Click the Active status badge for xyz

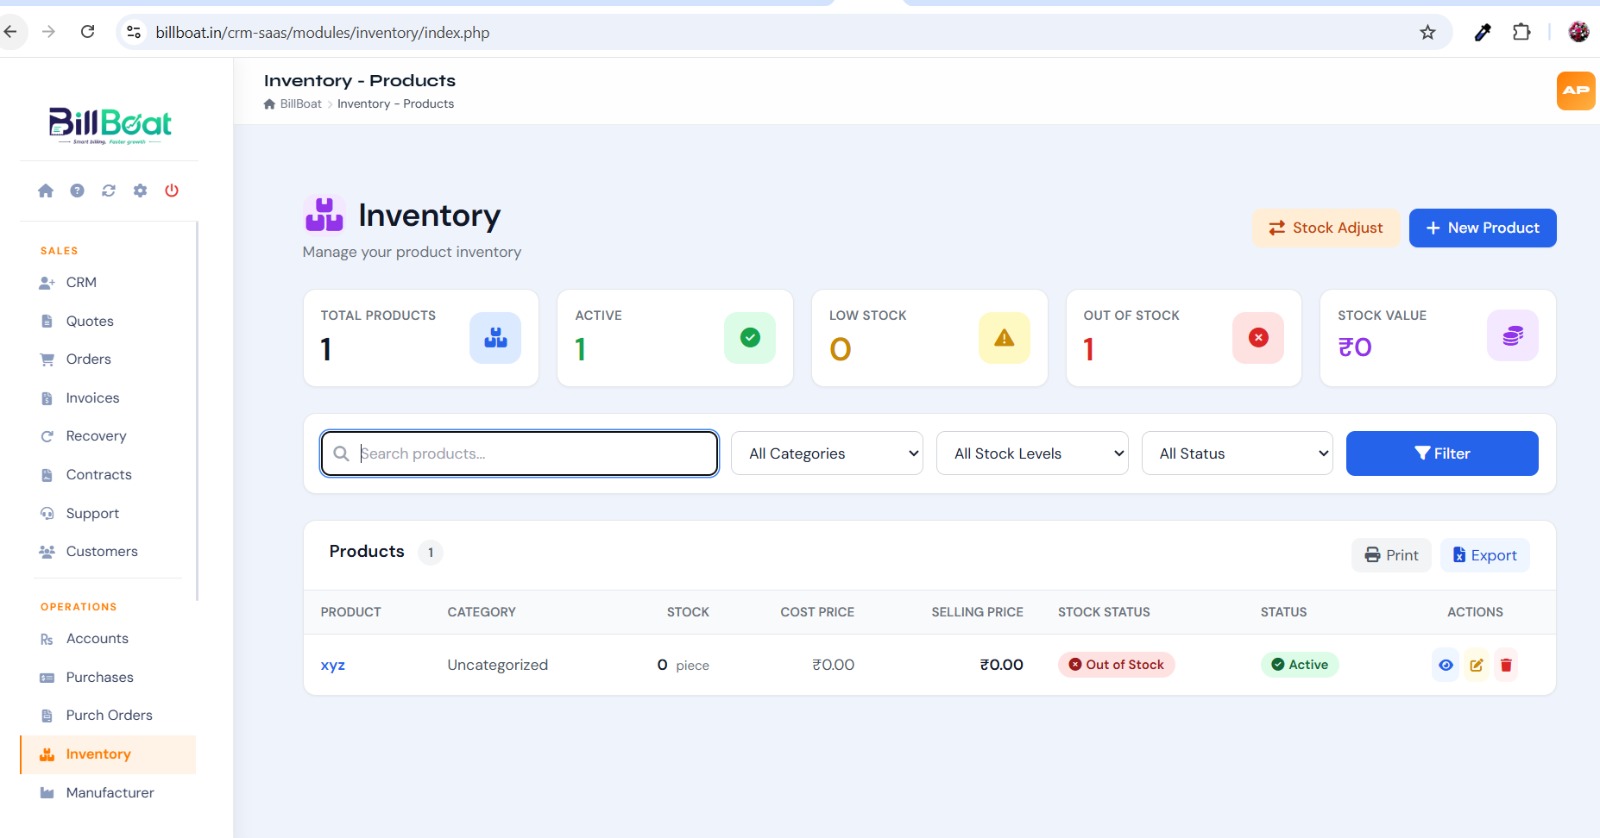tap(1299, 664)
